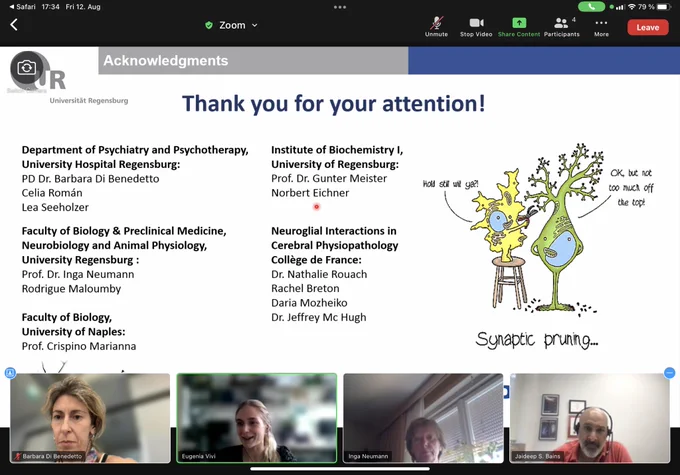Click 'Prof. Crispino Marianna' name

pos(78,346)
